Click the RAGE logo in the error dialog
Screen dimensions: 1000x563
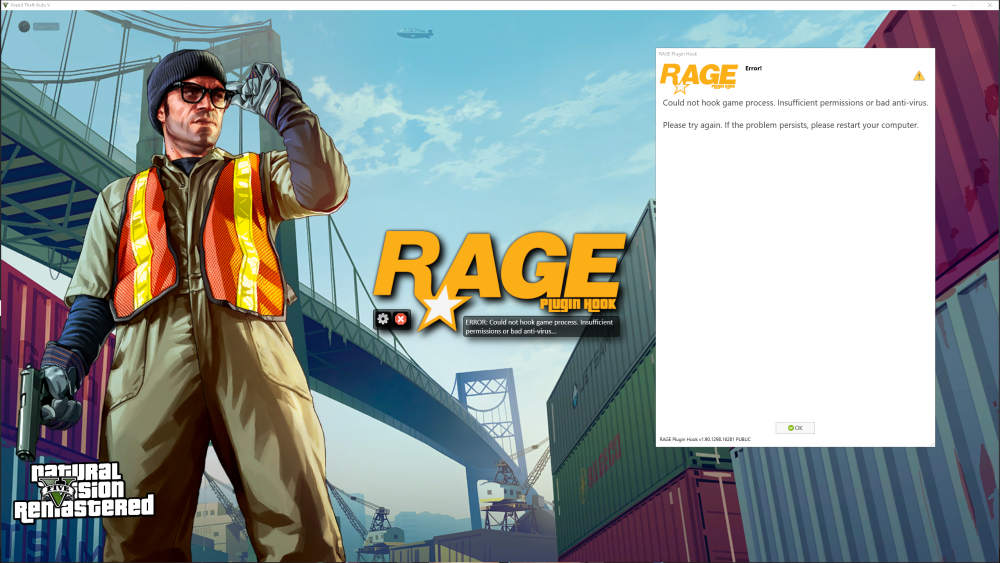(698, 78)
